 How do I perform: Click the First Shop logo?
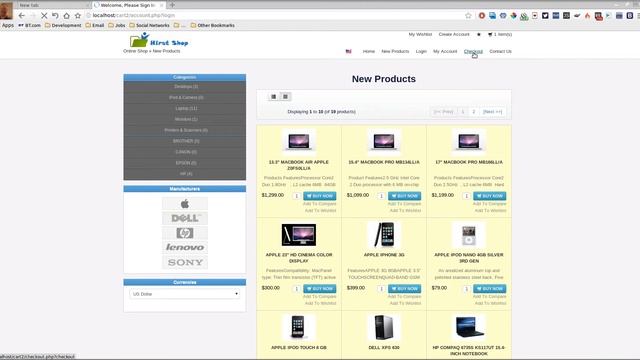(159, 40)
